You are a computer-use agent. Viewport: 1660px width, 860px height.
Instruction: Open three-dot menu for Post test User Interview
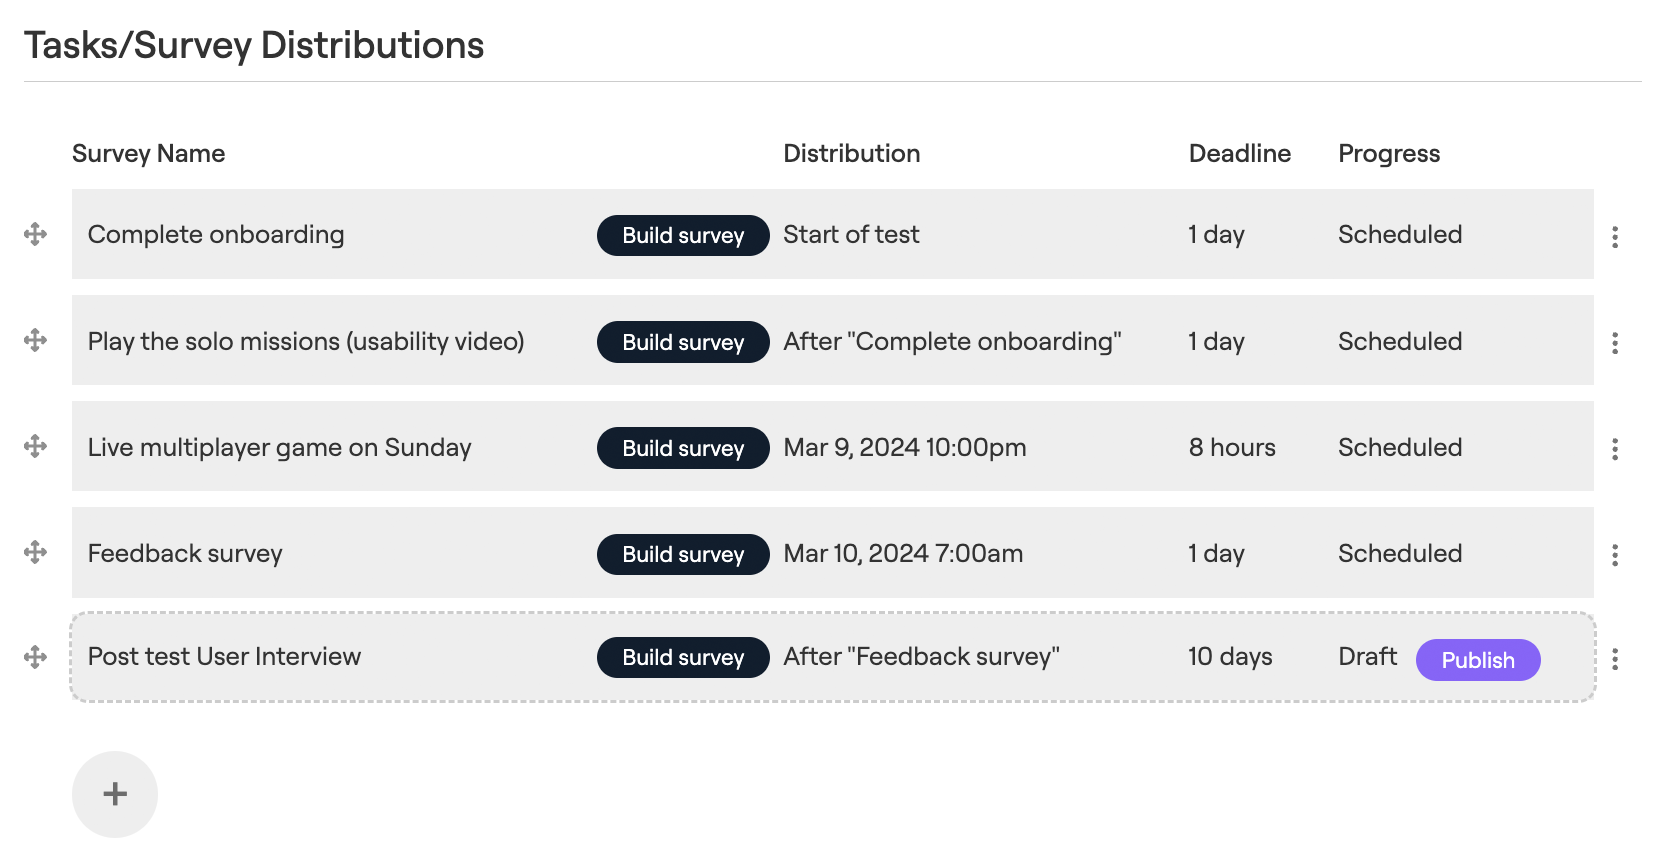coord(1615,659)
